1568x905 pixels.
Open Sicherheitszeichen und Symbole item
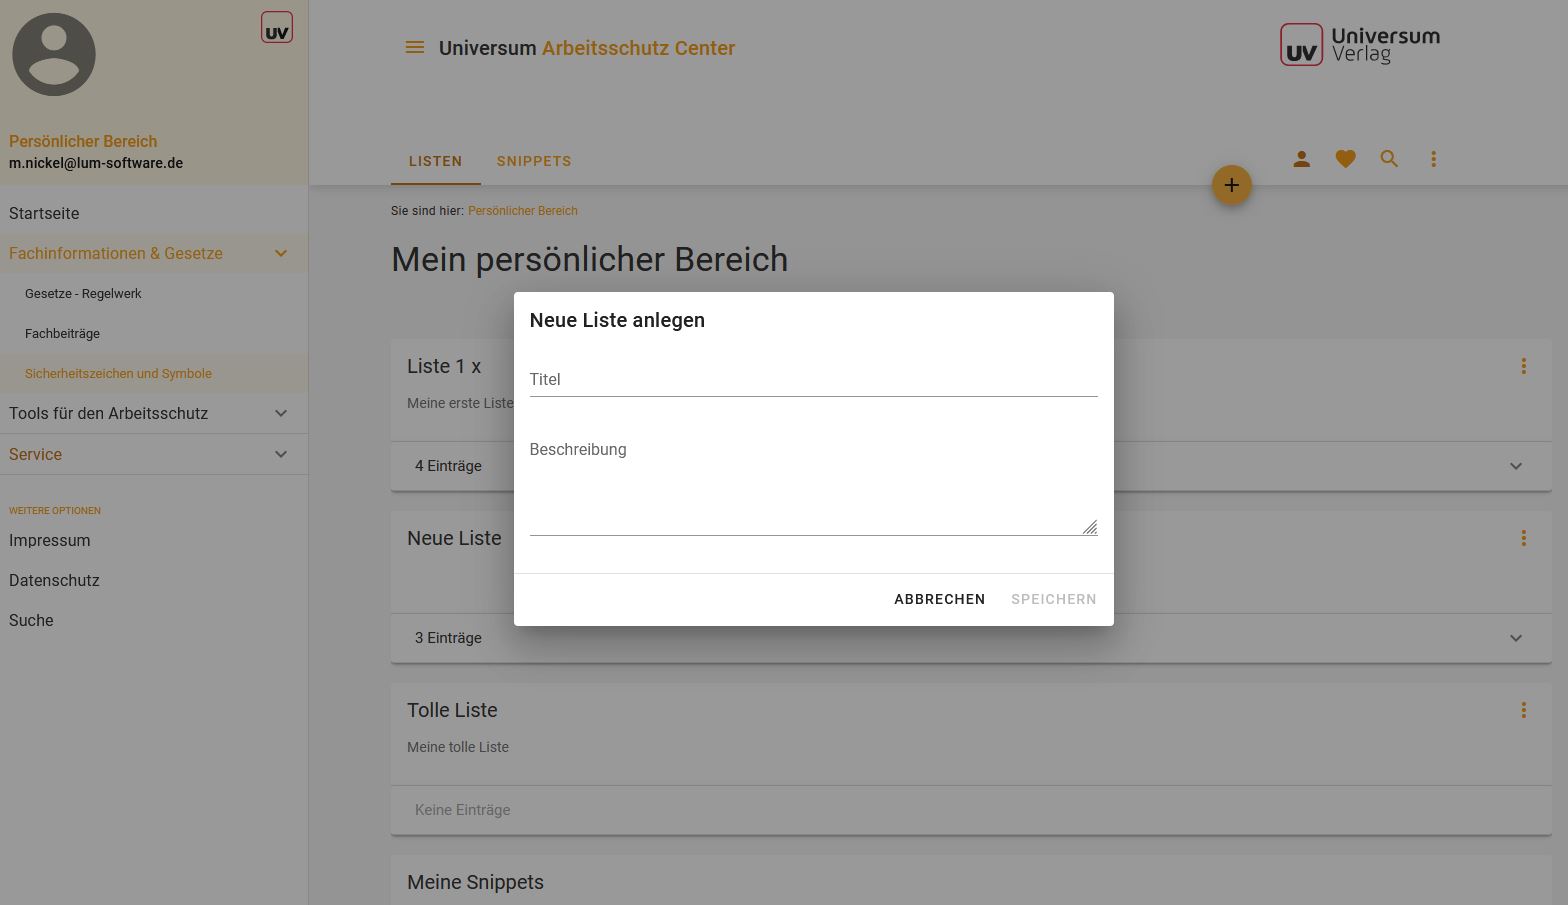[118, 373]
